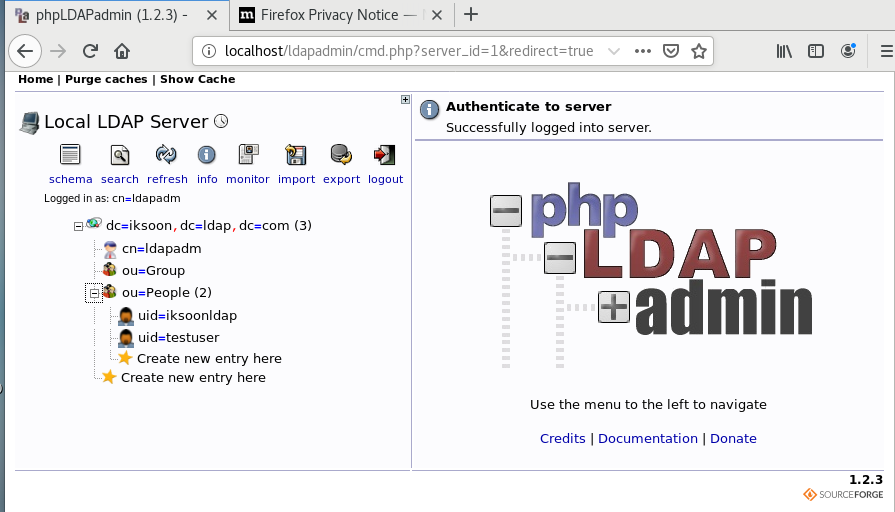Click the export text link
Viewport: 895px width, 512px height.
[341, 179]
